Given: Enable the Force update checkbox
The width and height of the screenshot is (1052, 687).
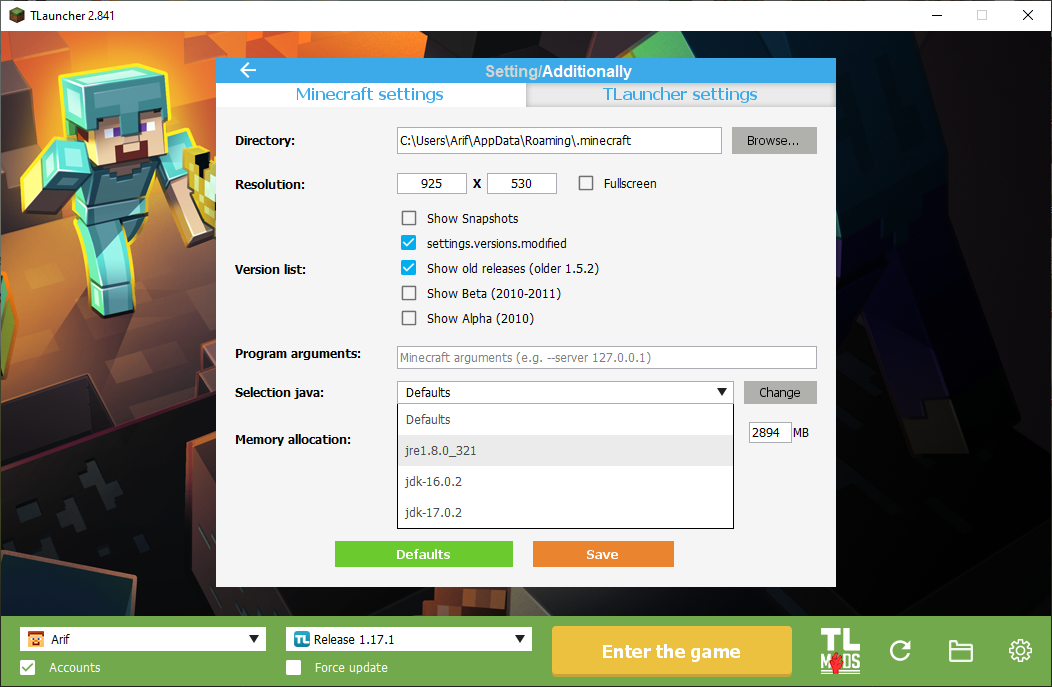Looking at the screenshot, I should [293, 668].
